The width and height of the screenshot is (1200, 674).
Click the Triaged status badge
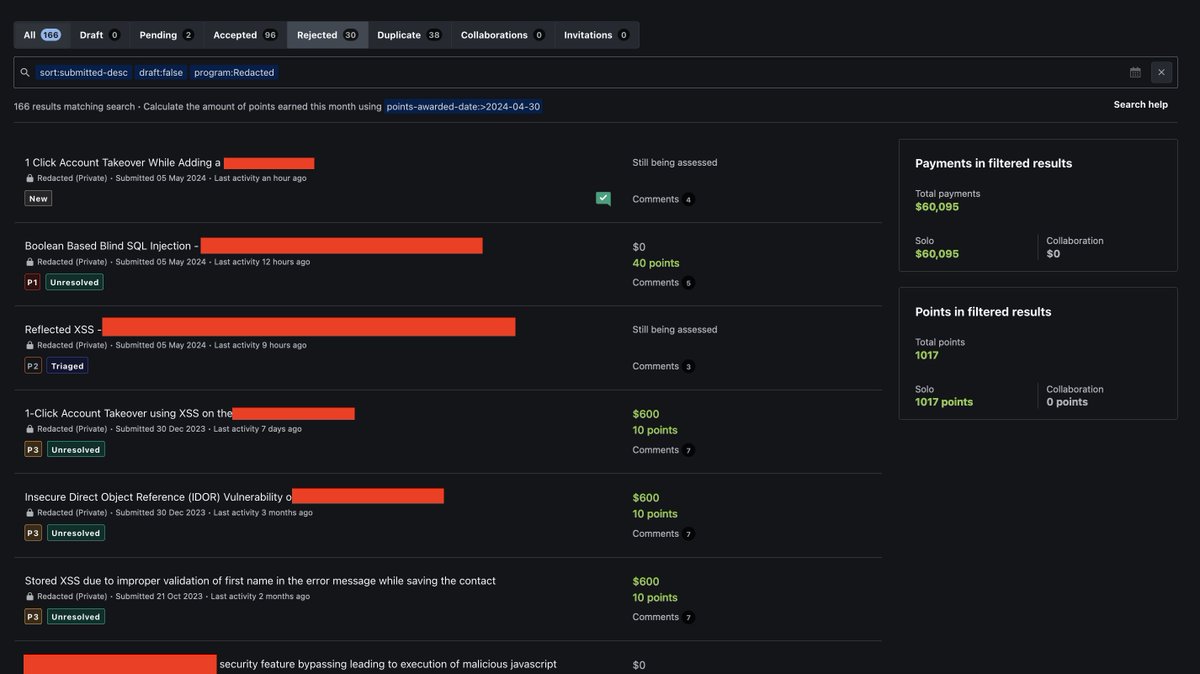(67, 366)
